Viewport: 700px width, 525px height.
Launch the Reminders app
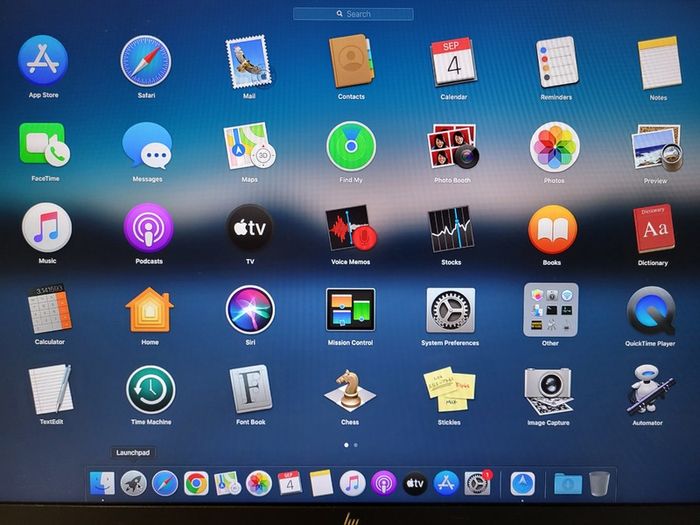tap(557, 62)
